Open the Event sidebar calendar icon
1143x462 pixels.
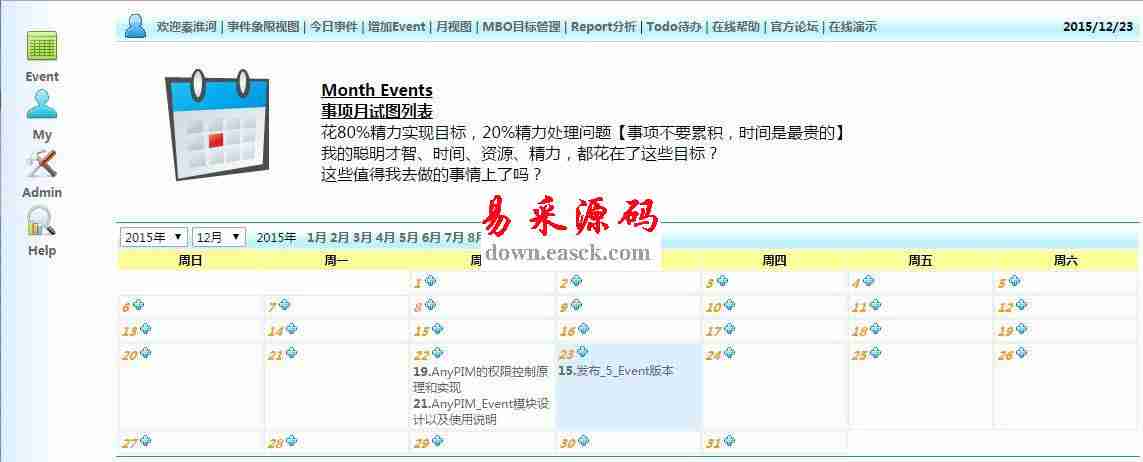[42, 46]
